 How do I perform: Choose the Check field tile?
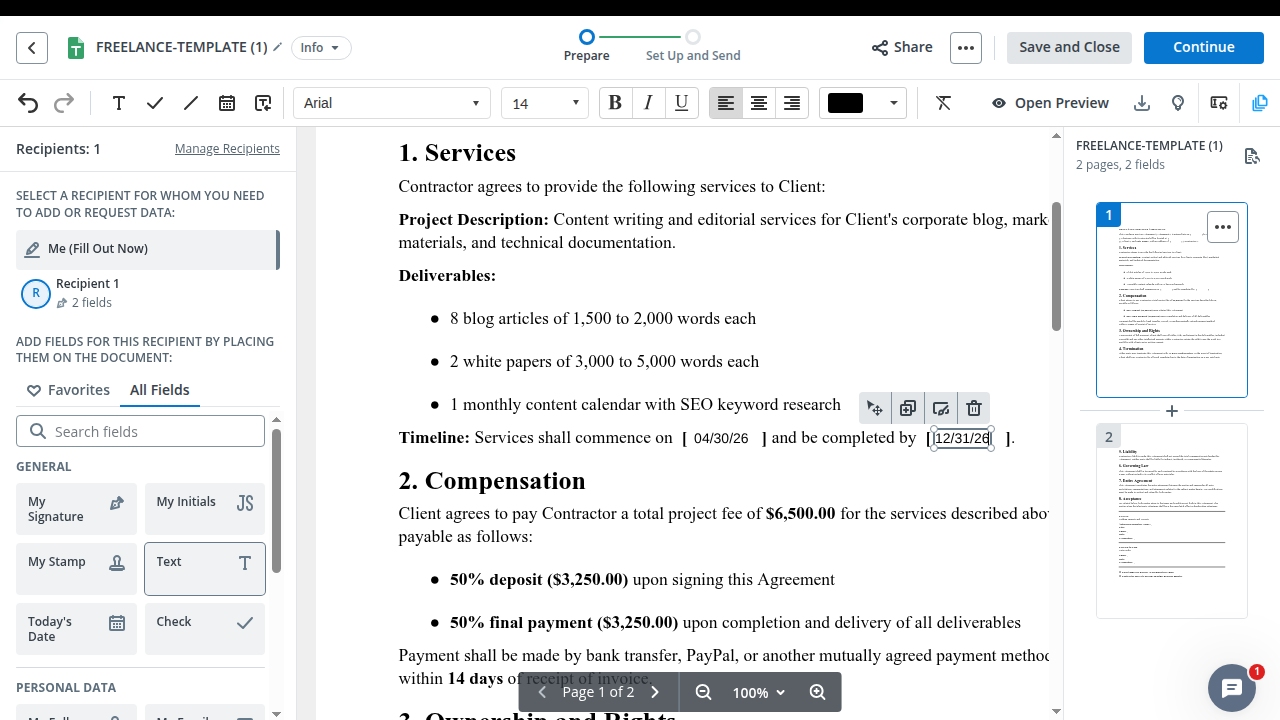point(205,629)
